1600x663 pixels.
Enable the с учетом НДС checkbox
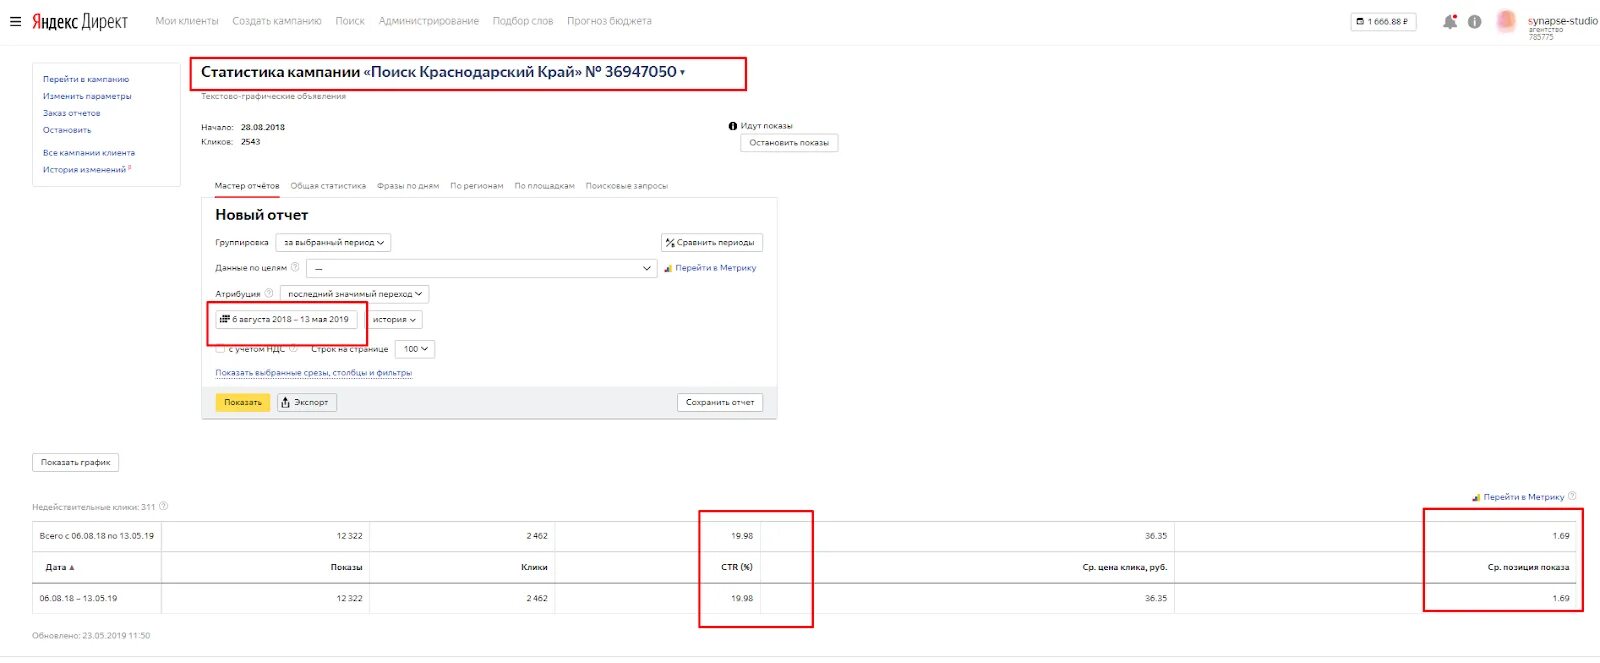(220, 349)
